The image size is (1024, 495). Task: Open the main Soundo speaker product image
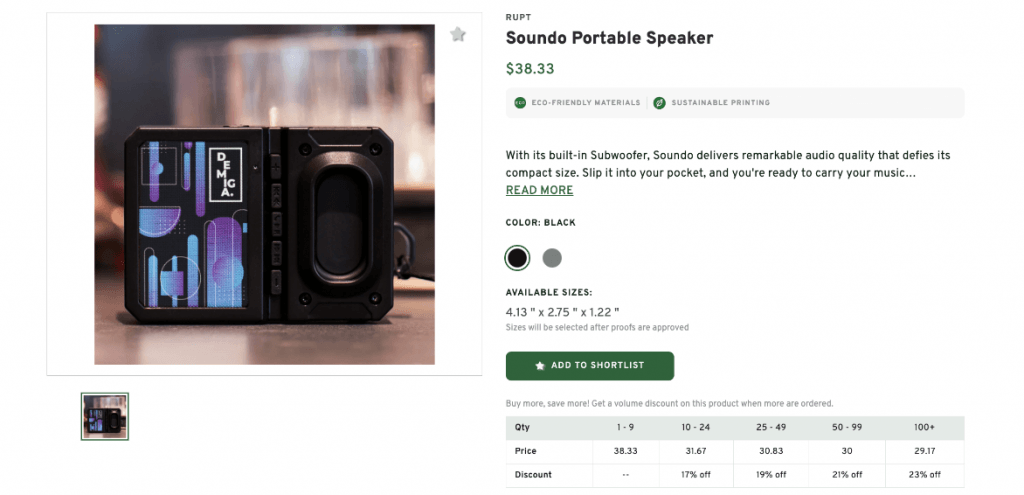(264, 194)
